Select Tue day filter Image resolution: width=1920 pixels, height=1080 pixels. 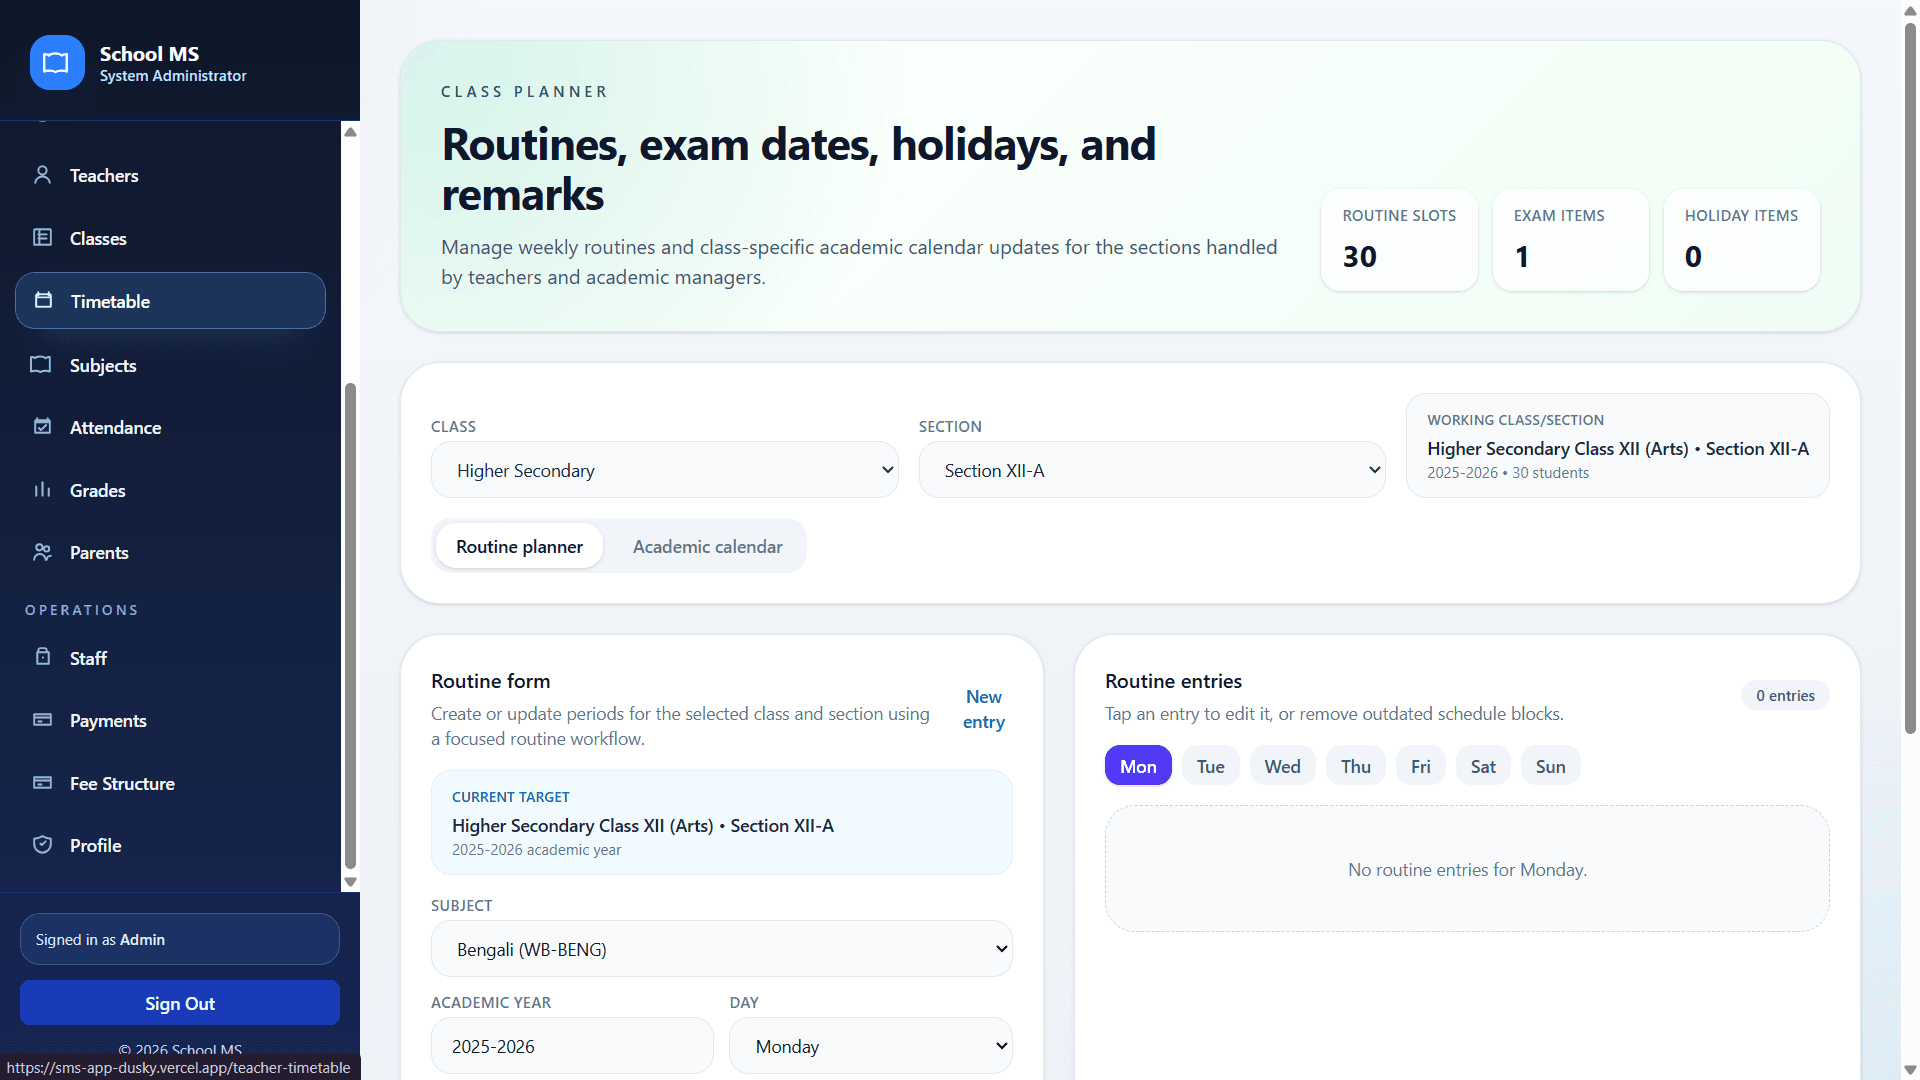pyautogui.click(x=1210, y=766)
